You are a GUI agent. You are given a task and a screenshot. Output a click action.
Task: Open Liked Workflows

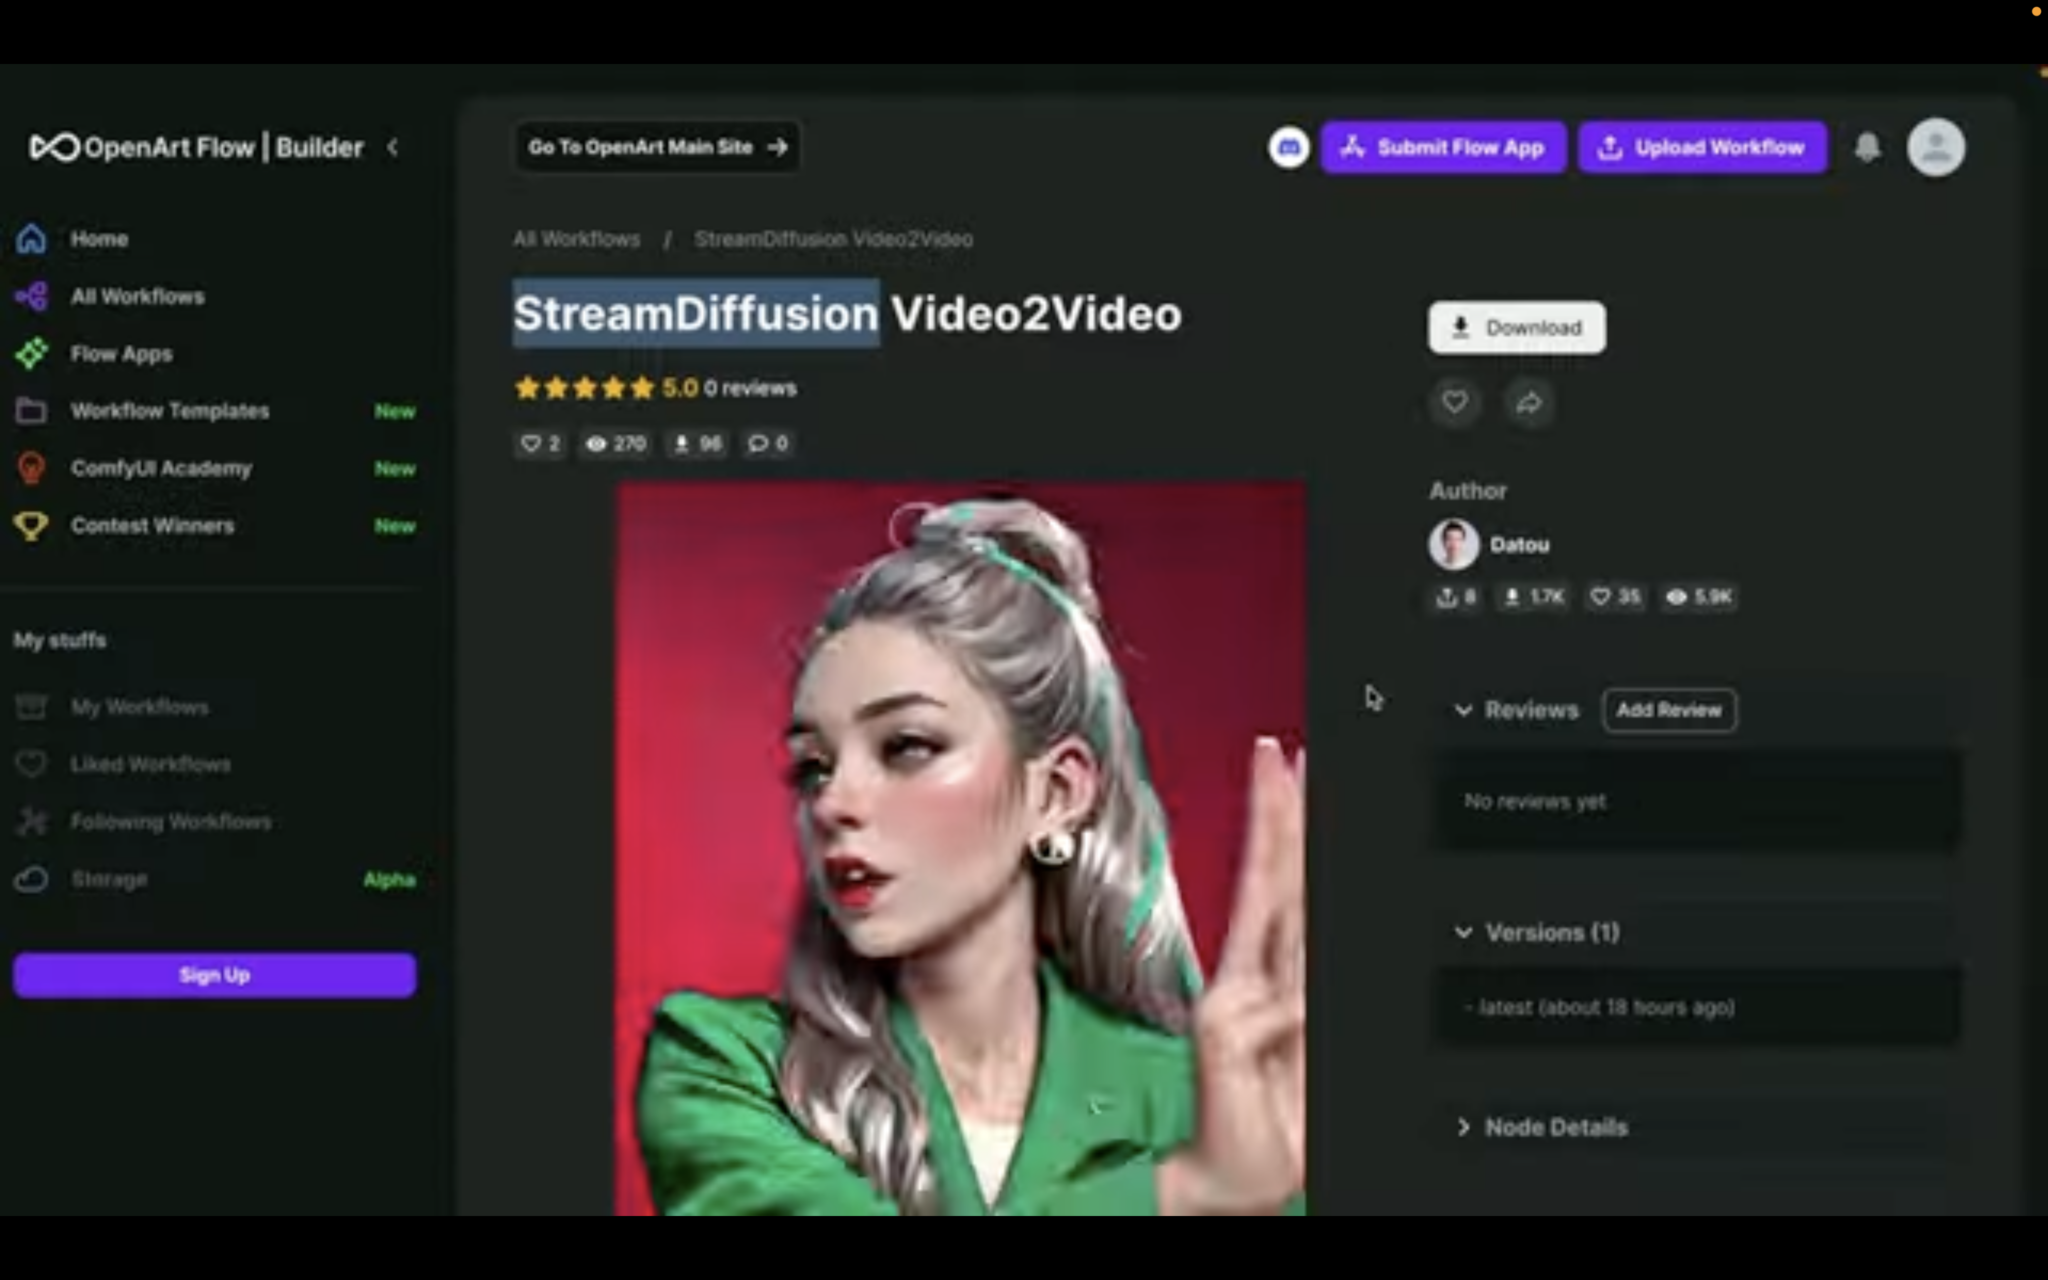(150, 764)
